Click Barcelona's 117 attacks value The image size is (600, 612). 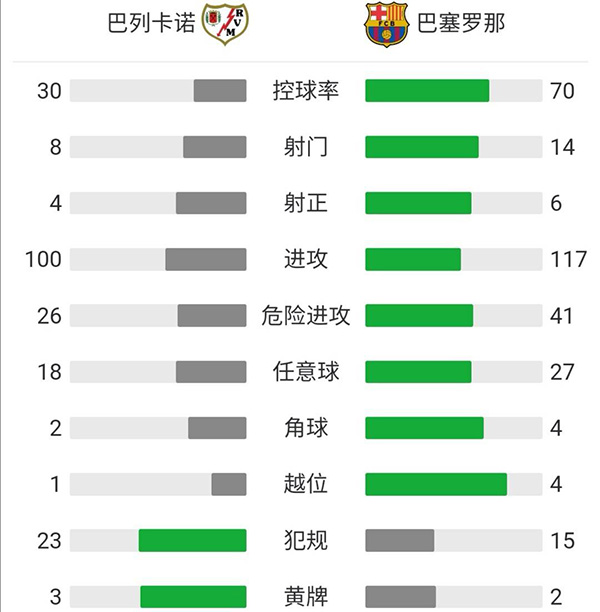568,259
